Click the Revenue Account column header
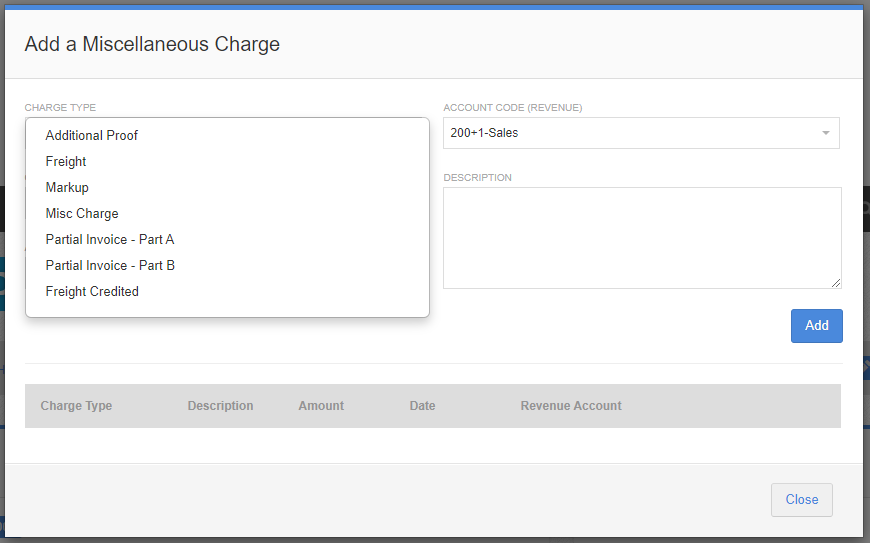The image size is (870, 543). (571, 406)
